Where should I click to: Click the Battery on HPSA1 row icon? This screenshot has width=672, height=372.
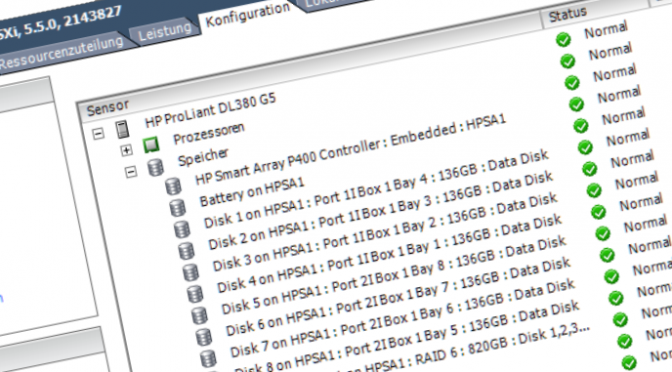click(x=177, y=208)
